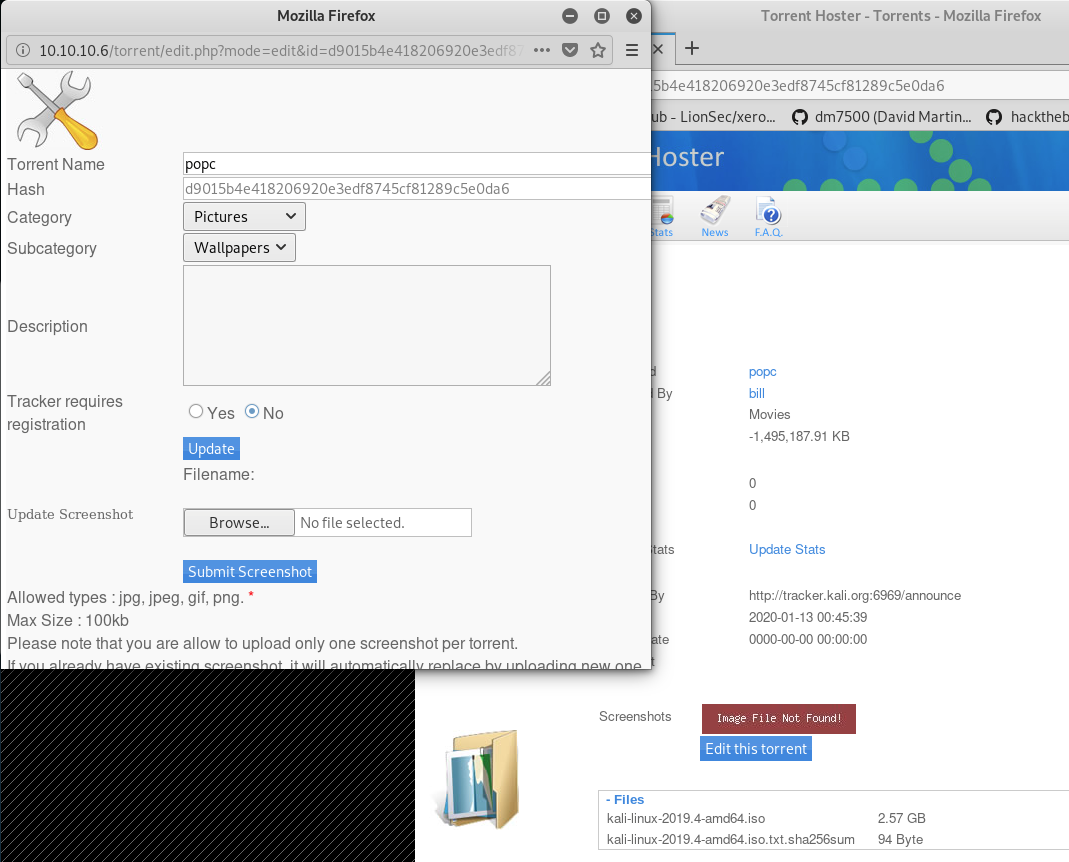
Task: Click the tools wrench-and-screwdriver icon
Action: [55, 109]
